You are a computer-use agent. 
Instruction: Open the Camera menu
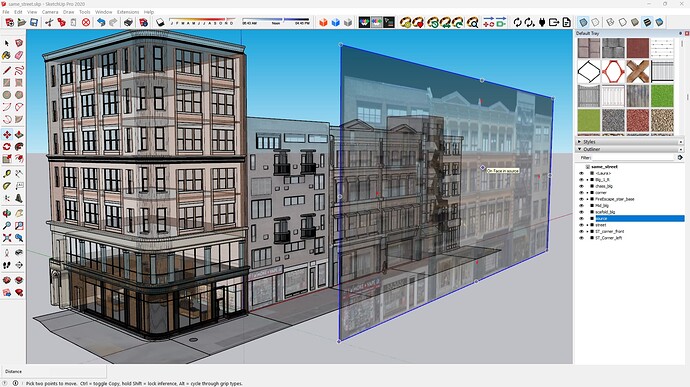(x=50, y=12)
